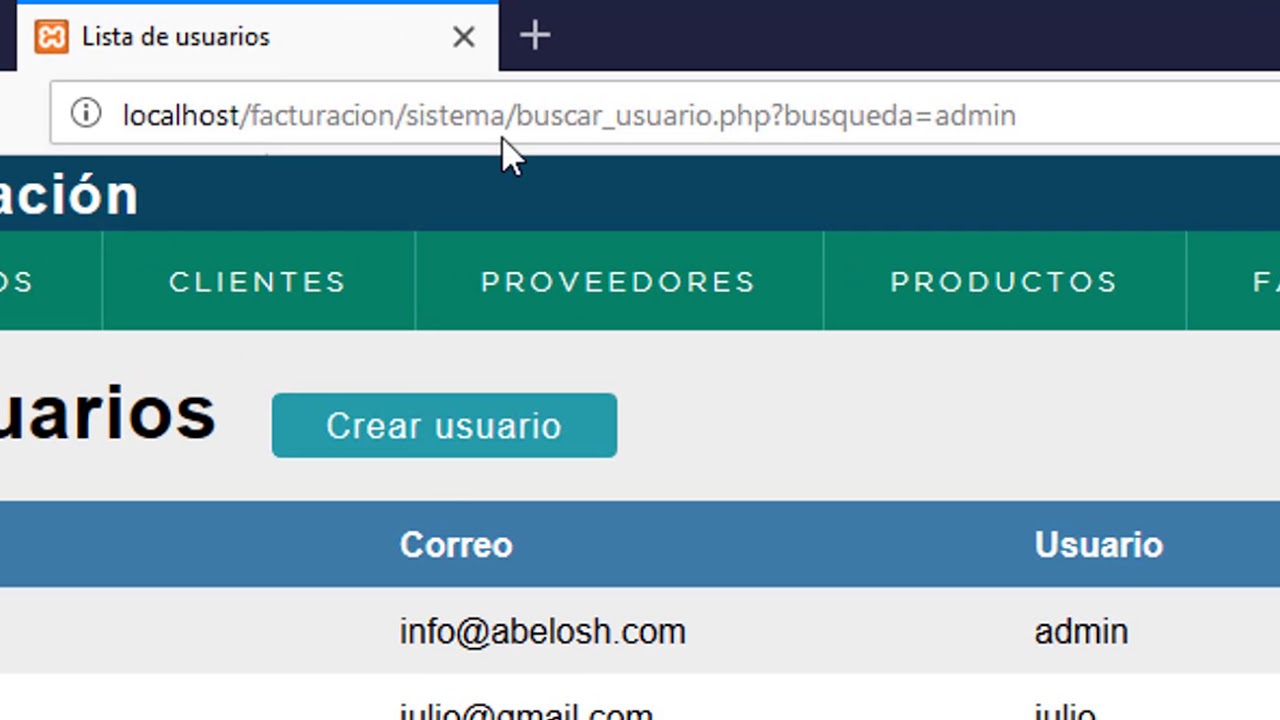Close the Lista de usuarios tab
This screenshot has width=1280, height=720.
(463, 37)
